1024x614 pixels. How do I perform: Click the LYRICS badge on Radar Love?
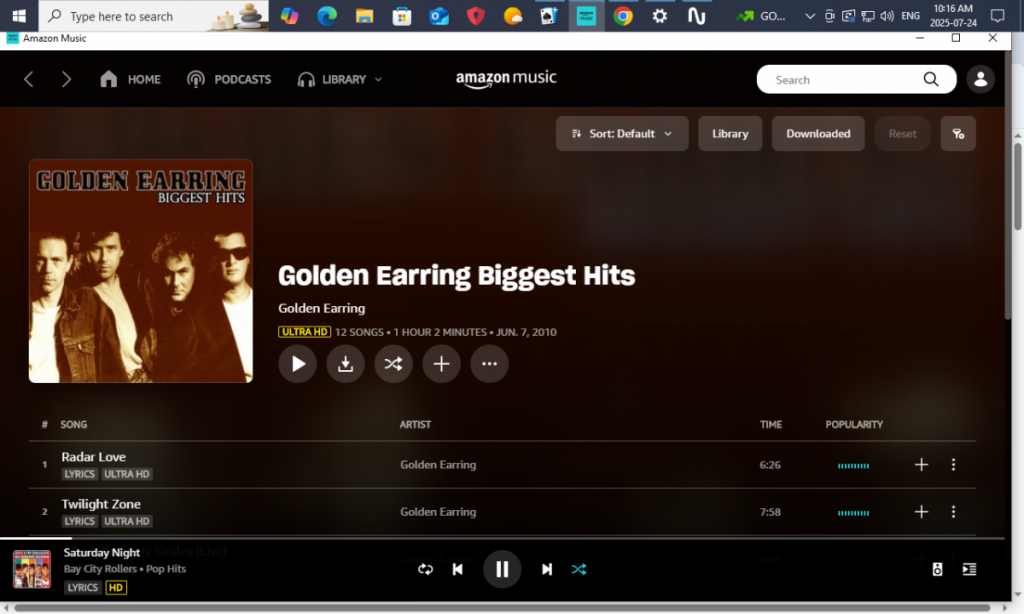click(80, 474)
